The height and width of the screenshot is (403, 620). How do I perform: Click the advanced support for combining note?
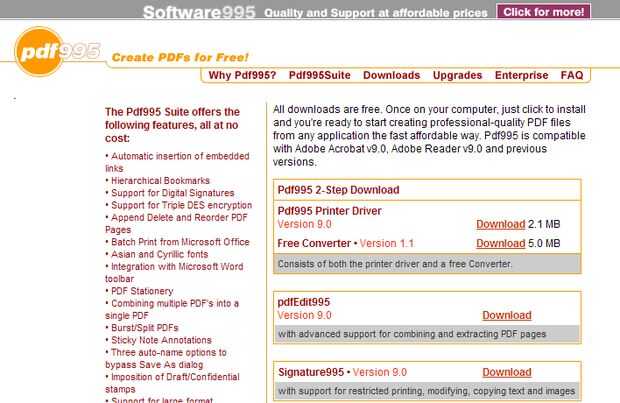tap(412, 334)
